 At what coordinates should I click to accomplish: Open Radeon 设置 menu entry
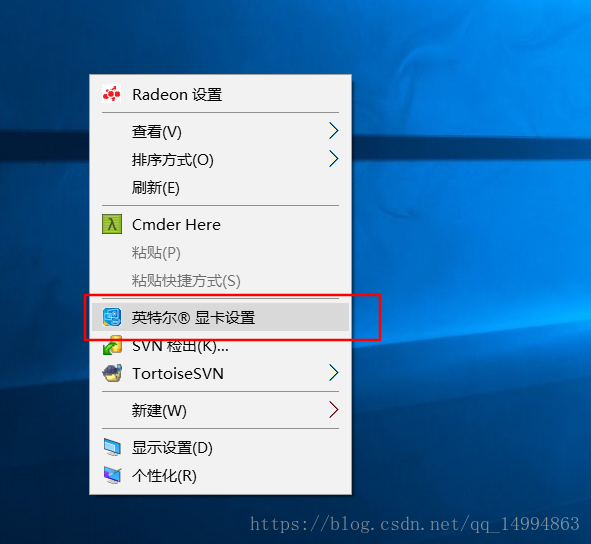click(x=220, y=94)
